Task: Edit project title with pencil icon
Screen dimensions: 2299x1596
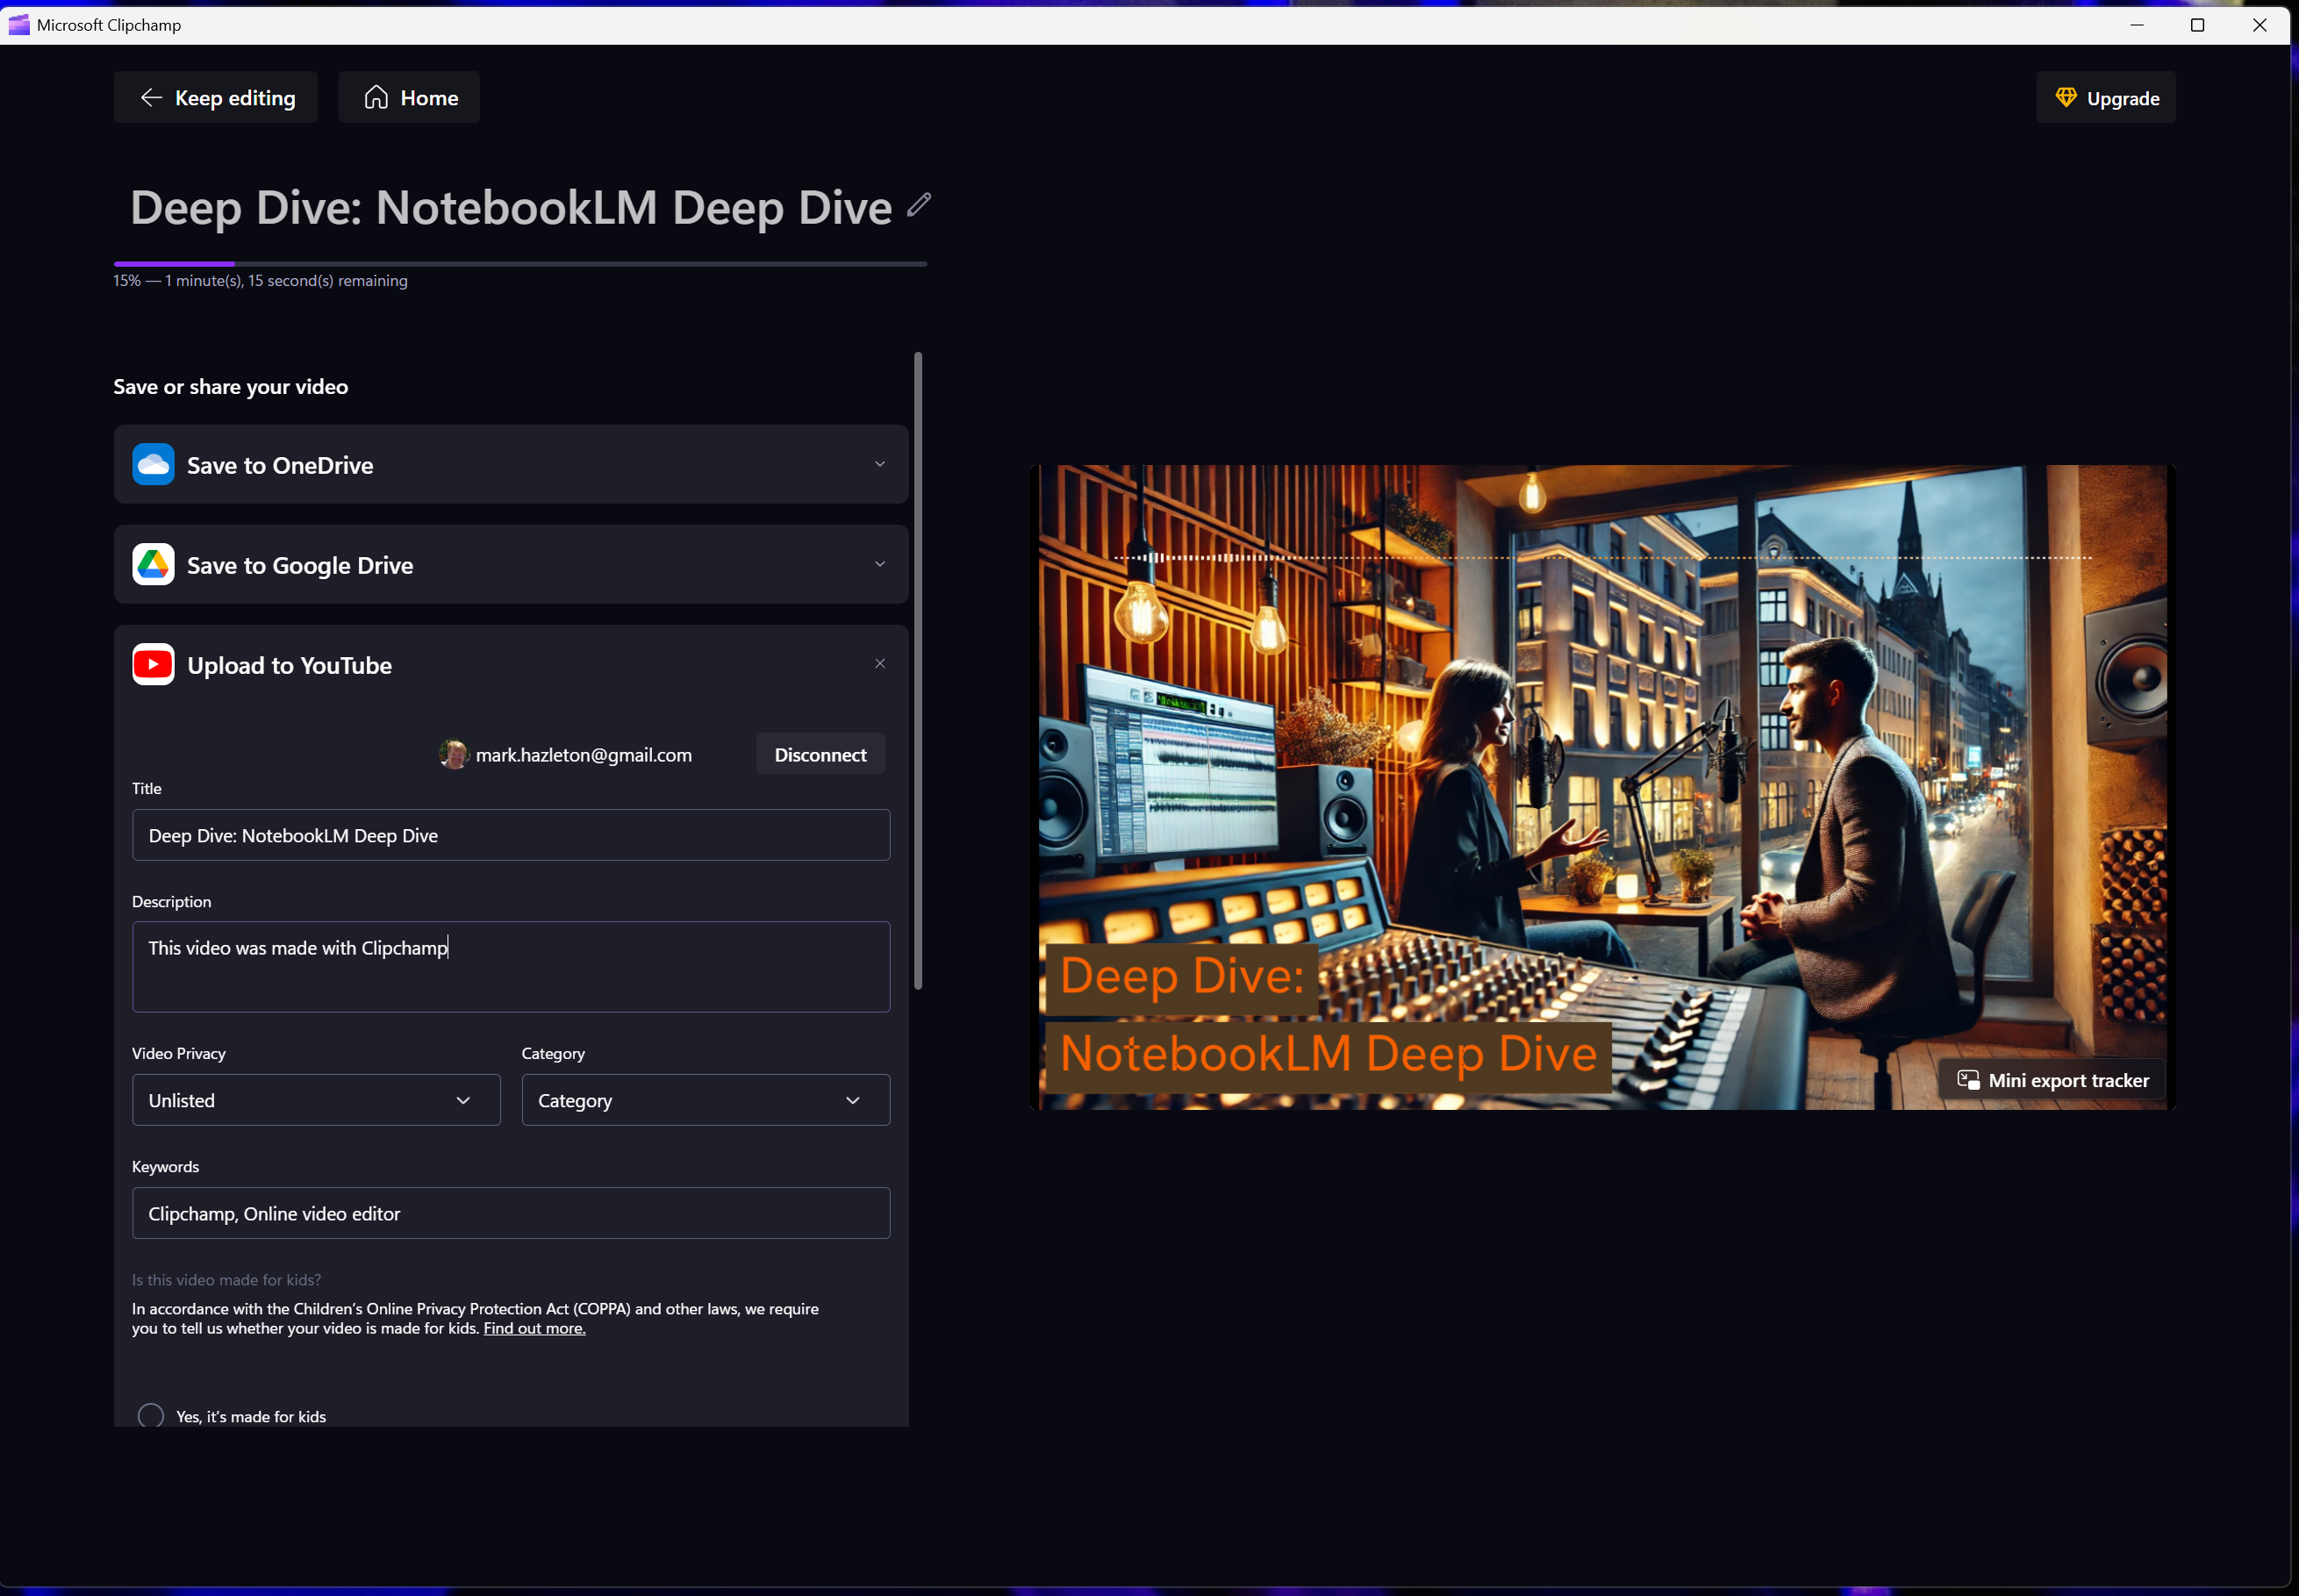Action: tap(919, 205)
